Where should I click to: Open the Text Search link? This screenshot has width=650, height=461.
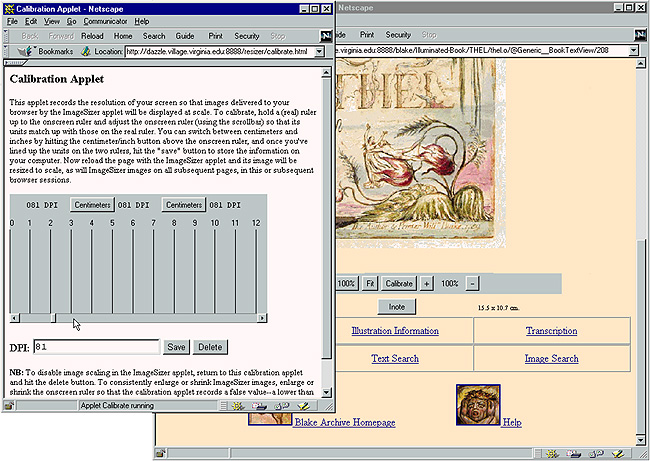[395, 359]
